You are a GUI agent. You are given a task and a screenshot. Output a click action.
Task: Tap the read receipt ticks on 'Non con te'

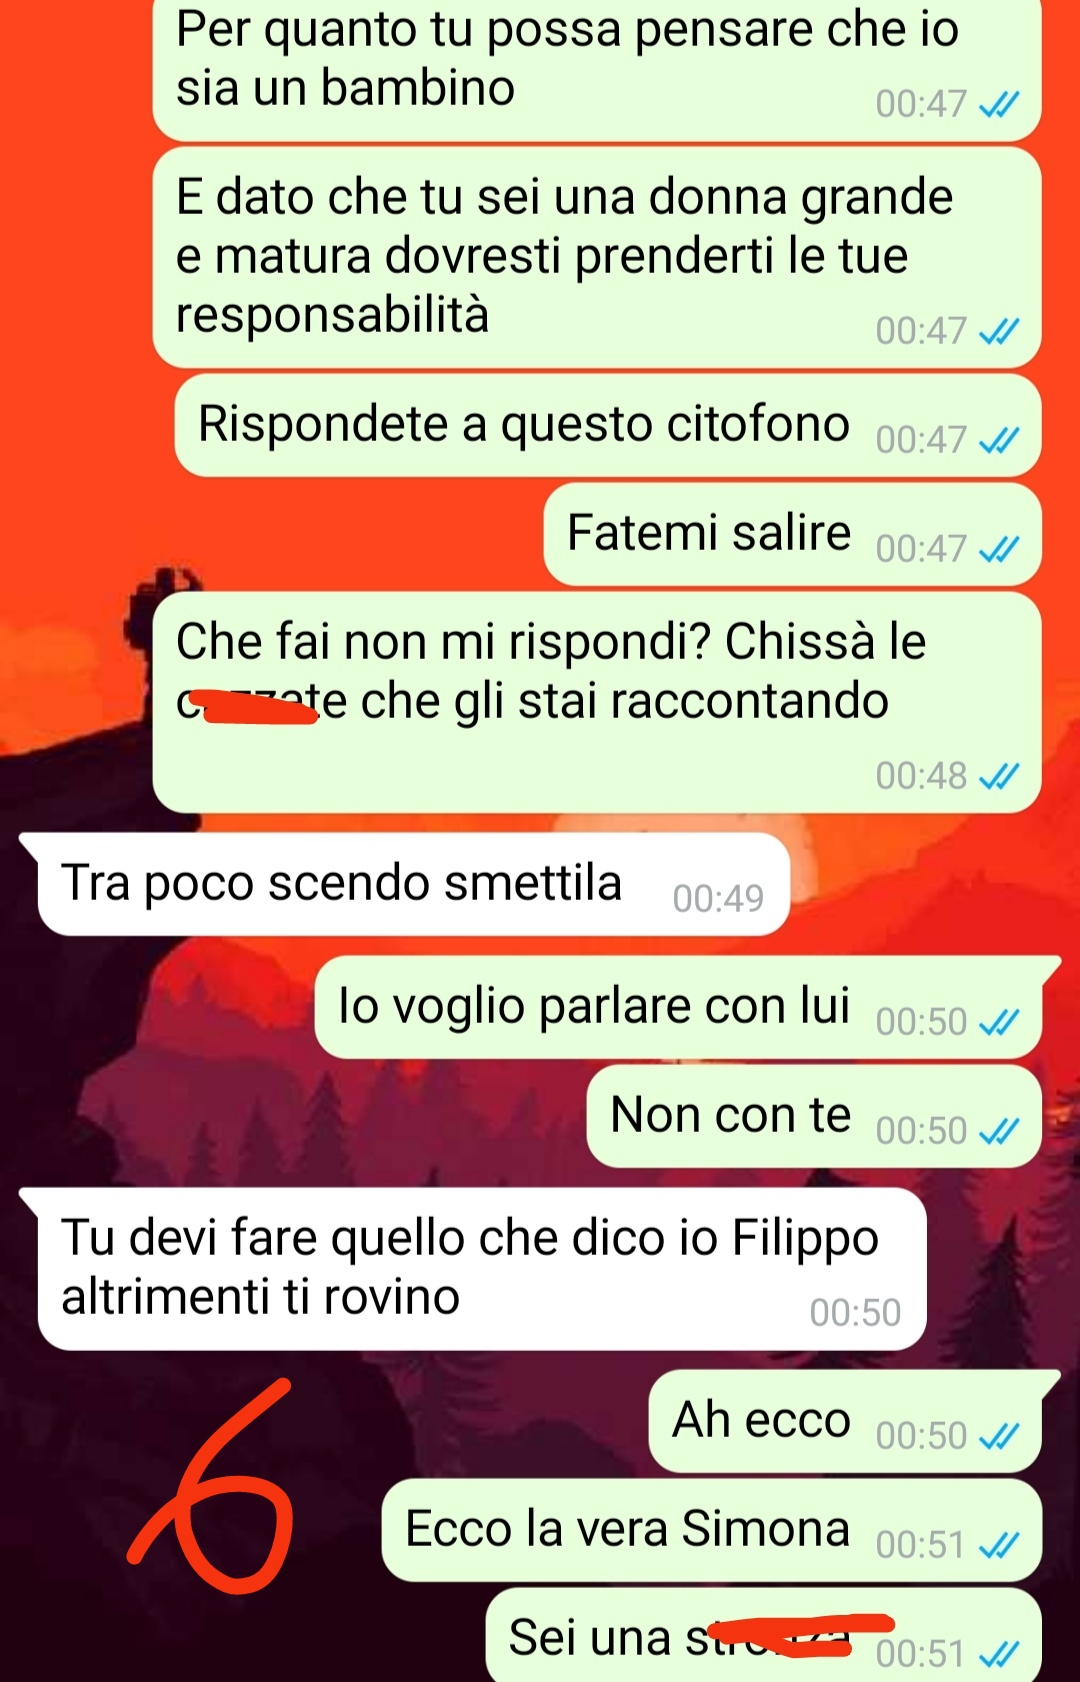pyautogui.click(x=999, y=1131)
